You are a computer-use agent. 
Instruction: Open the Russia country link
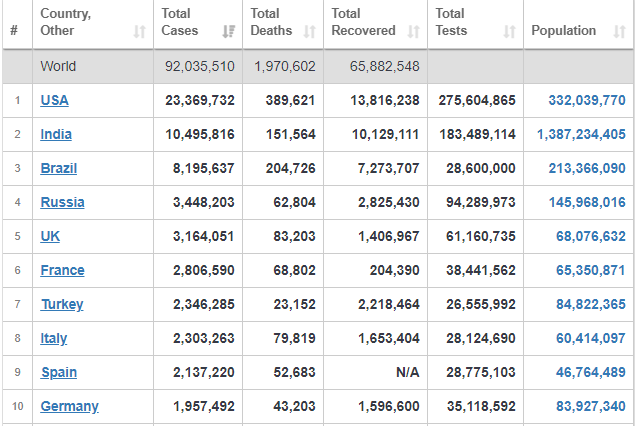coord(62,202)
